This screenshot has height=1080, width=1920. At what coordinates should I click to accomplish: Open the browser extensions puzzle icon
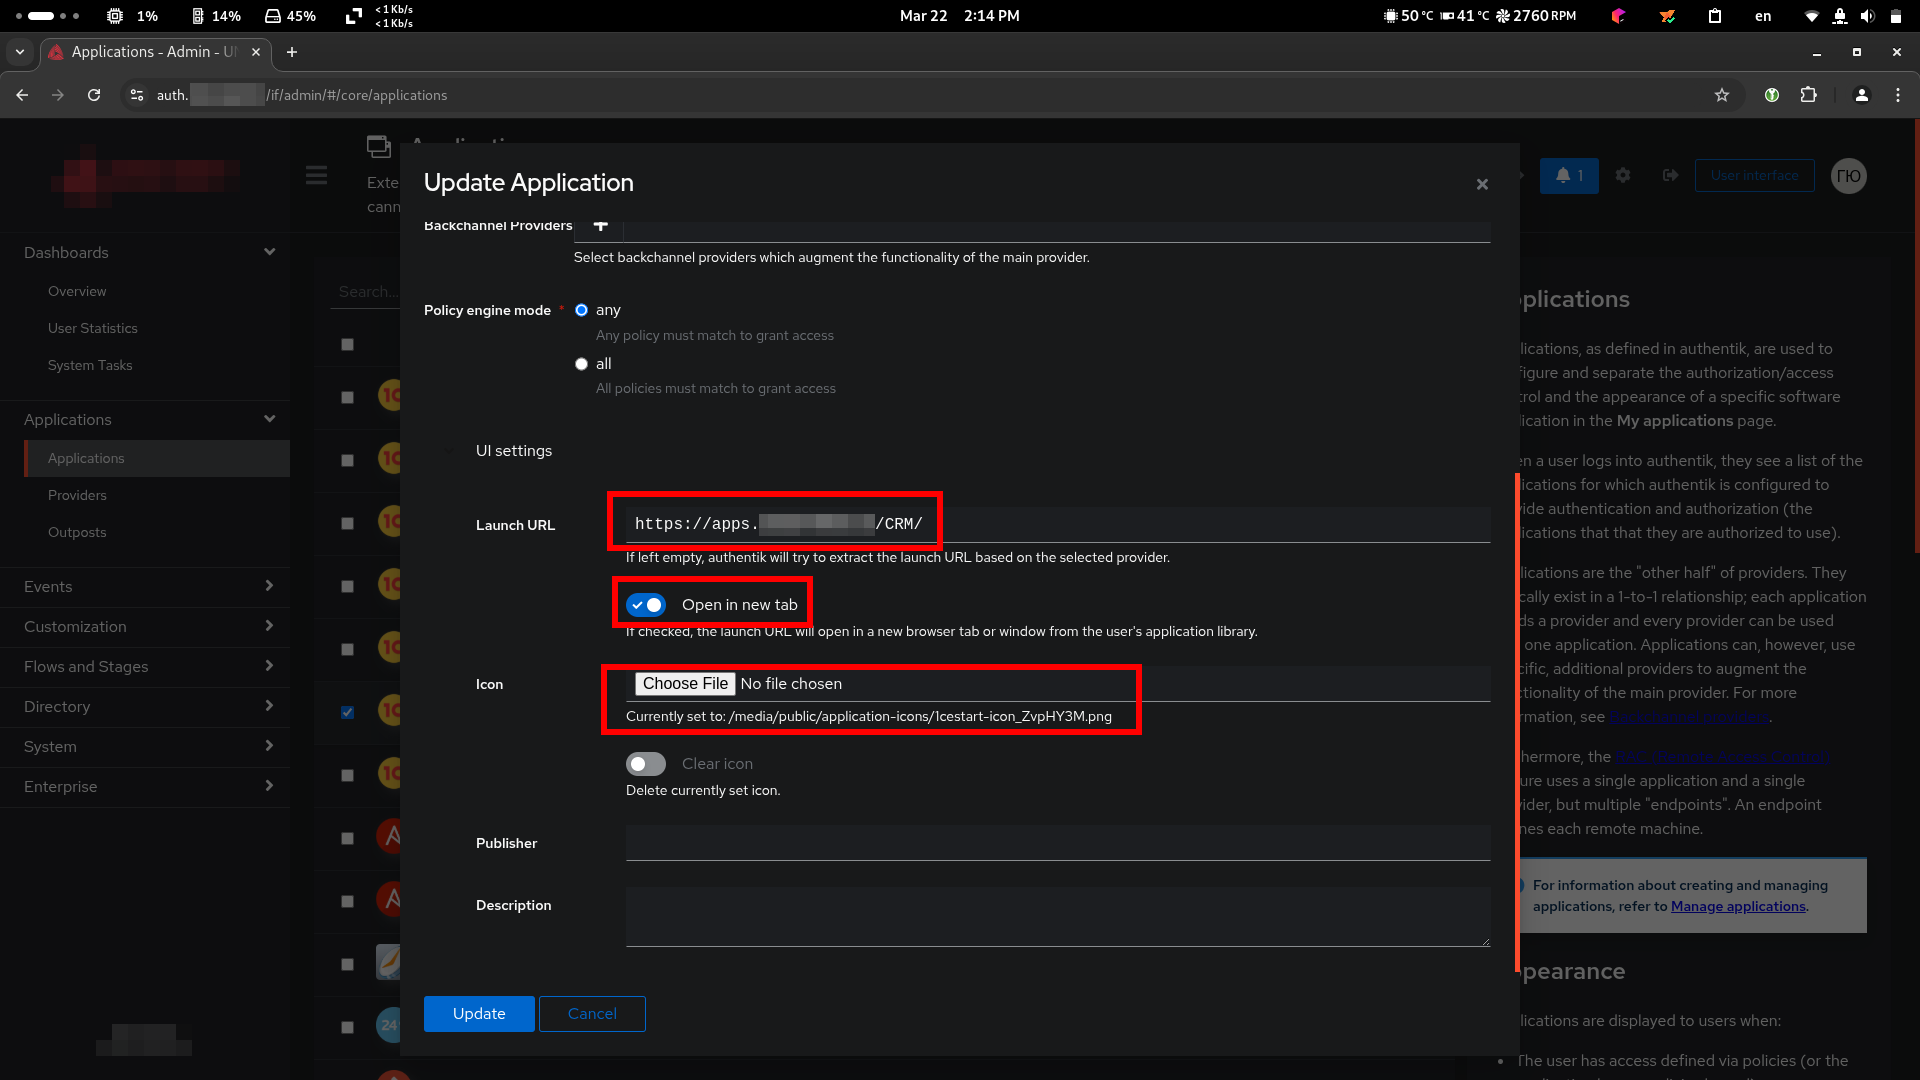[x=1808, y=95]
